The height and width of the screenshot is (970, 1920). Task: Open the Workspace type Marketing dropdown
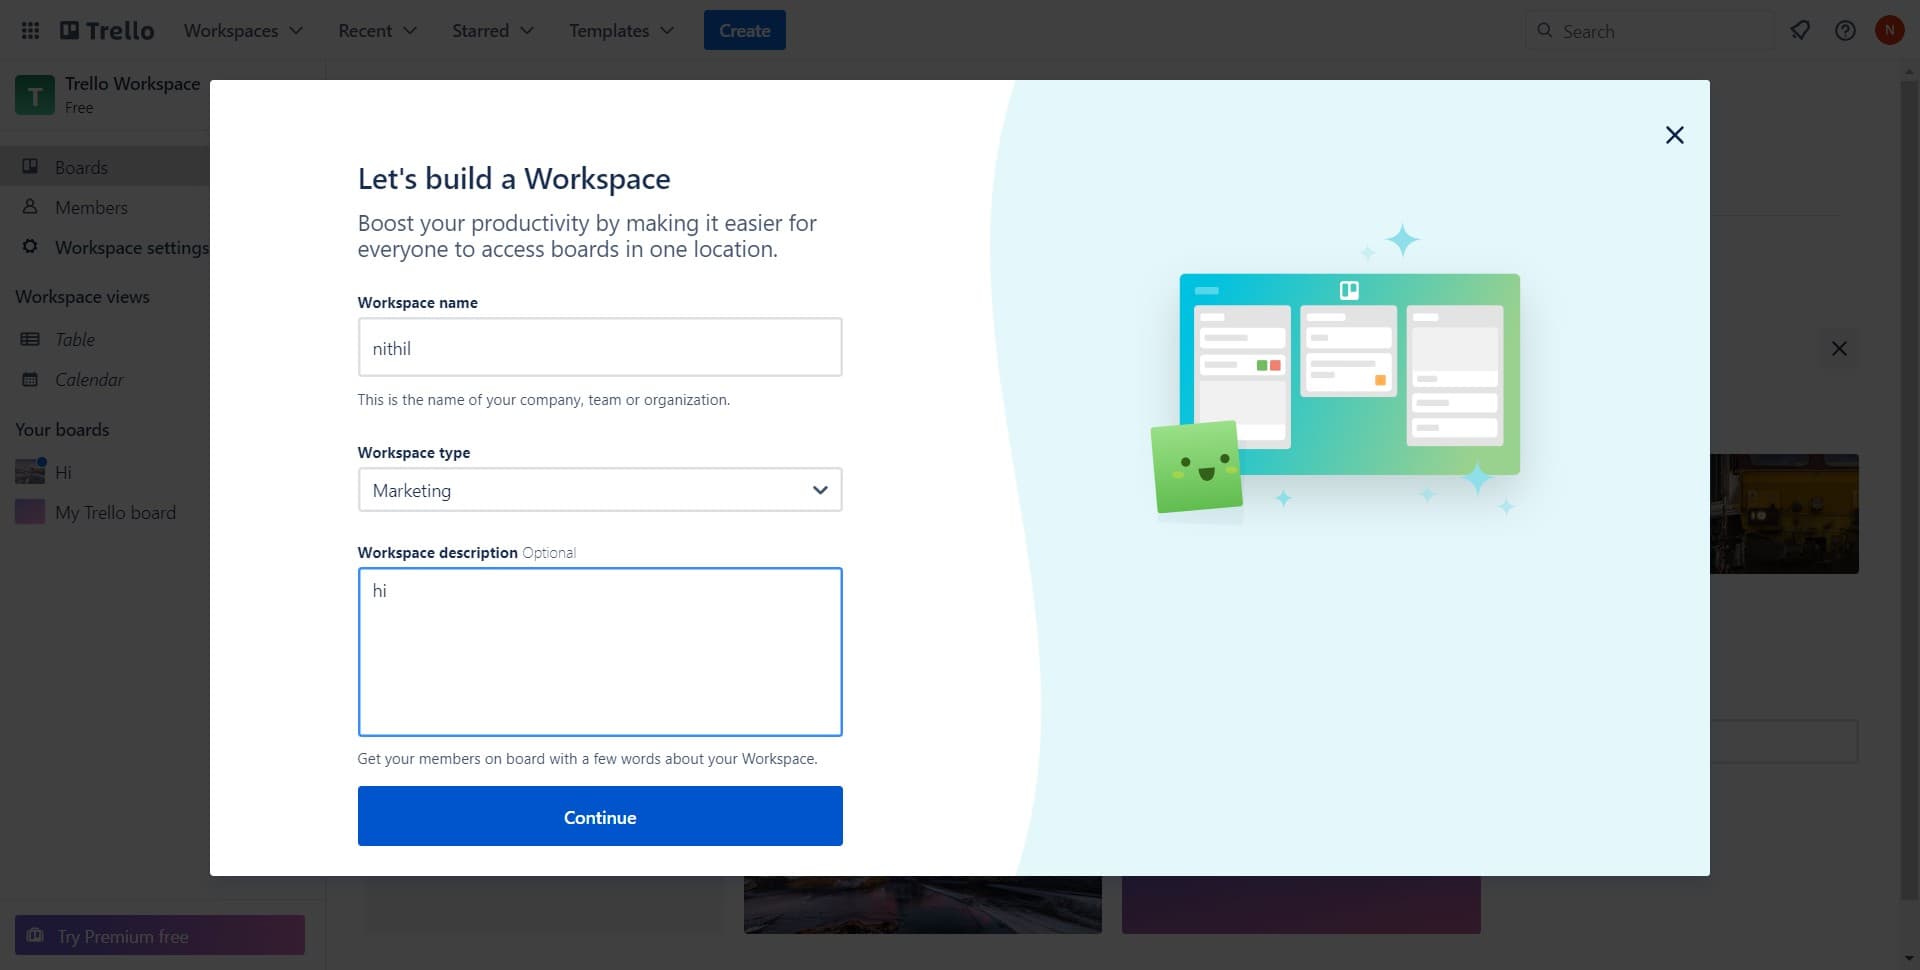point(599,490)
